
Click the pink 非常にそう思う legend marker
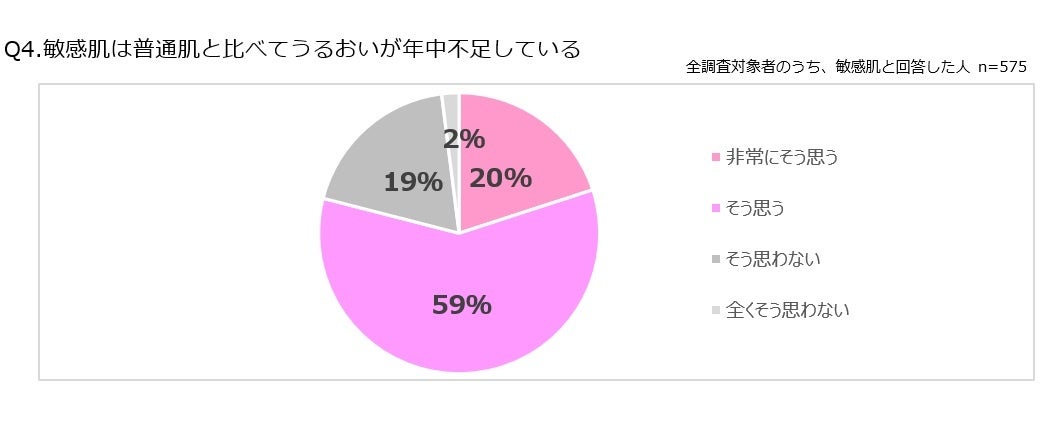click(715, 158)
